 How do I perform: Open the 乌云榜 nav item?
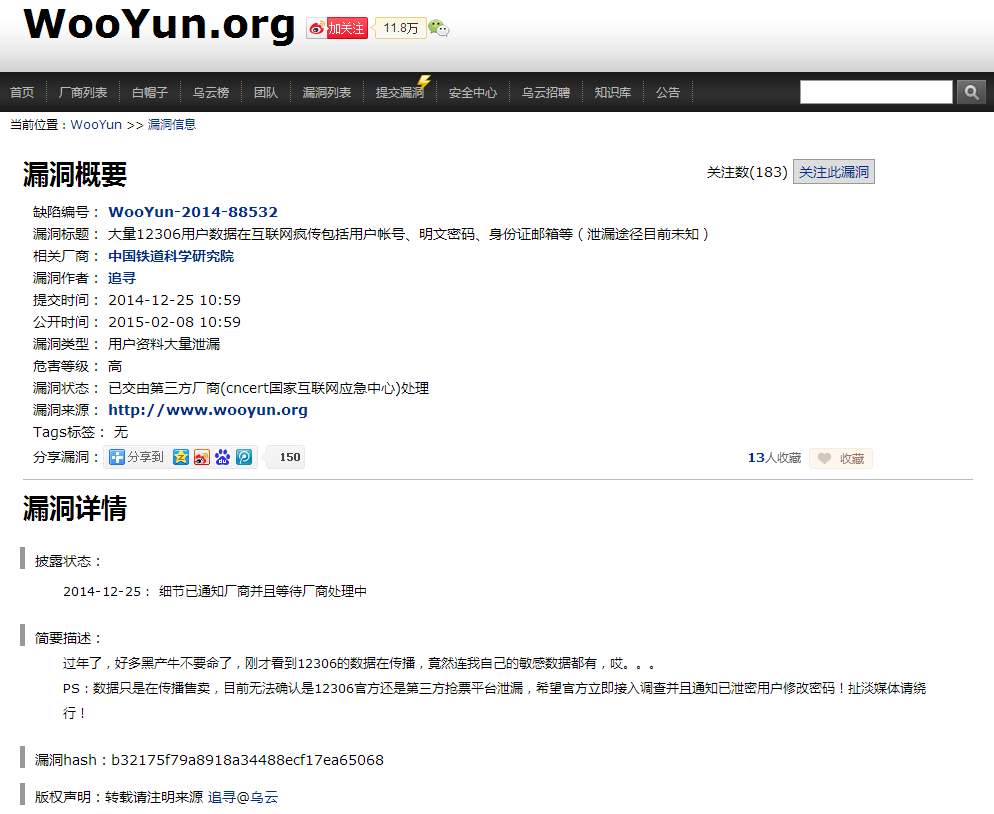click(210, 93)
